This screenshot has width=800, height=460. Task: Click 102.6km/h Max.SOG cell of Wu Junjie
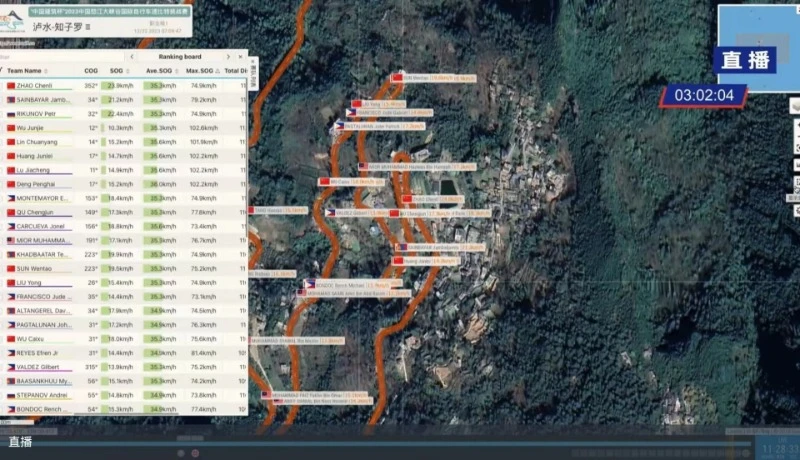coord(204,128)
